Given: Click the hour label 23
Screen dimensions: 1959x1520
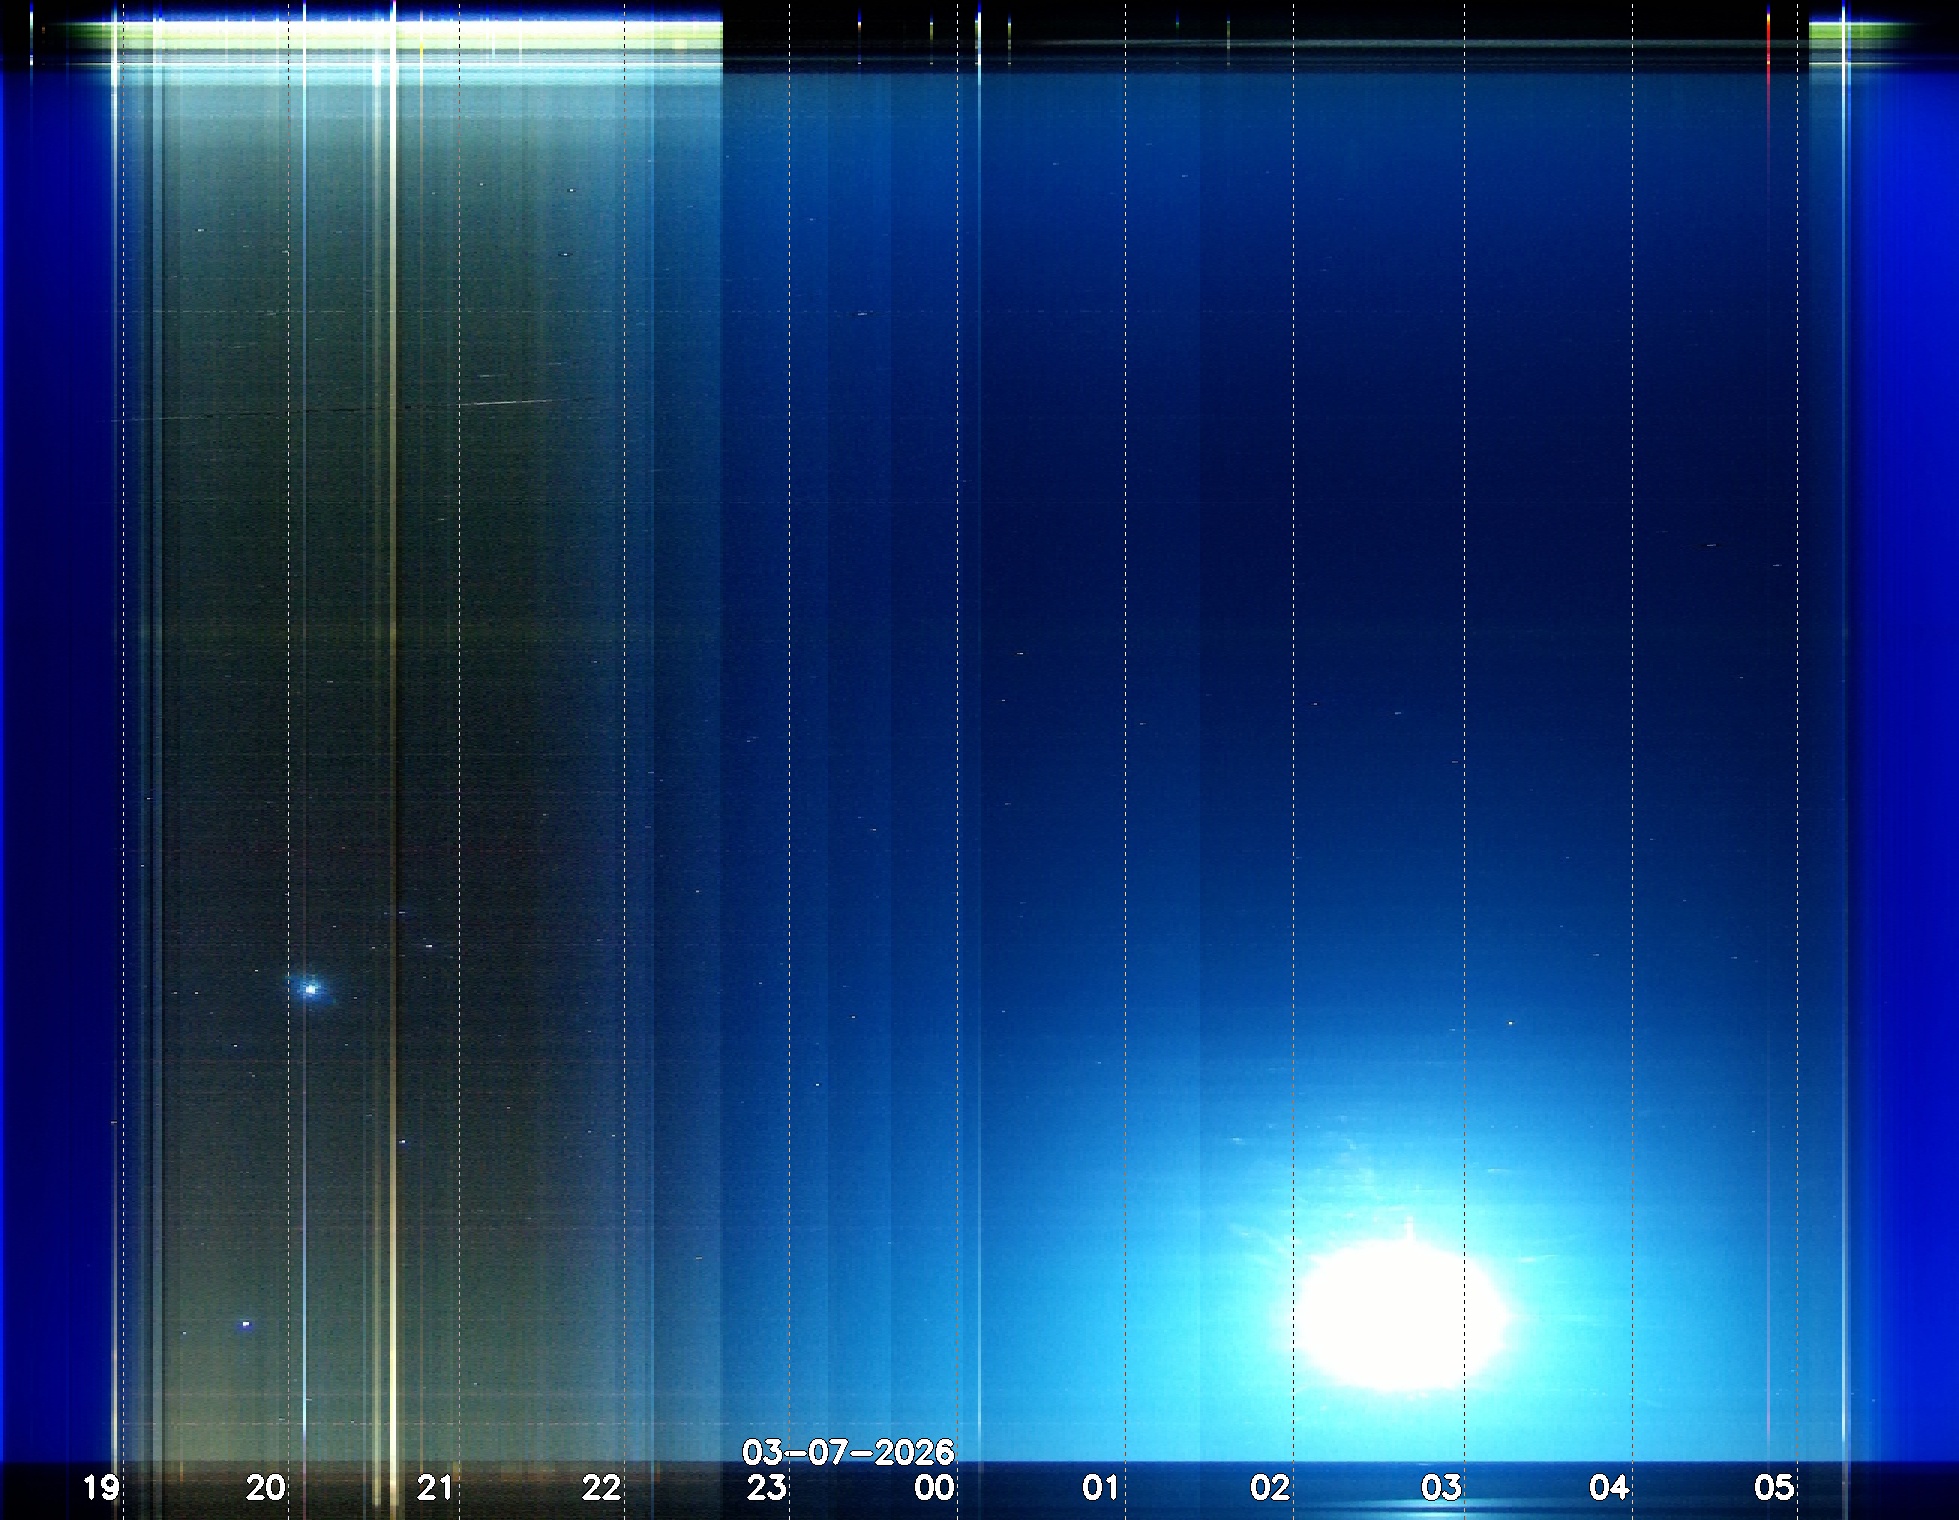Looking at the screenshot, I should [x=767, y=1488].
